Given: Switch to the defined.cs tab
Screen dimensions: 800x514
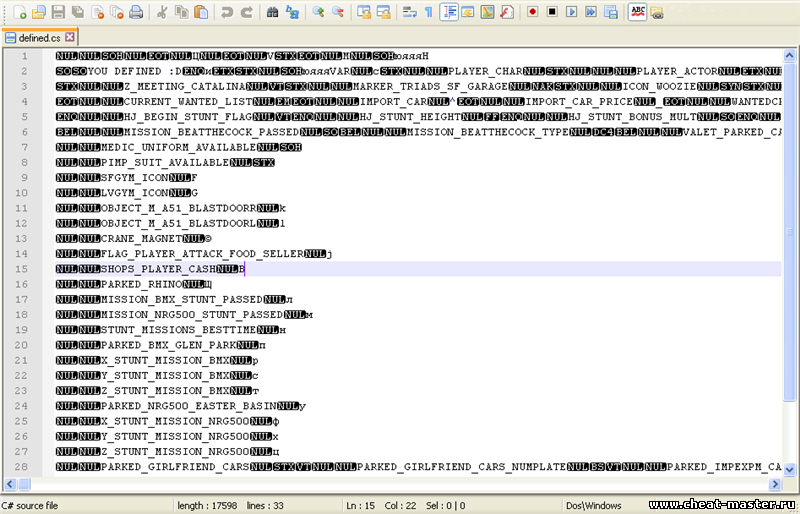Looking at the screenshot, I should pos(40,38).
